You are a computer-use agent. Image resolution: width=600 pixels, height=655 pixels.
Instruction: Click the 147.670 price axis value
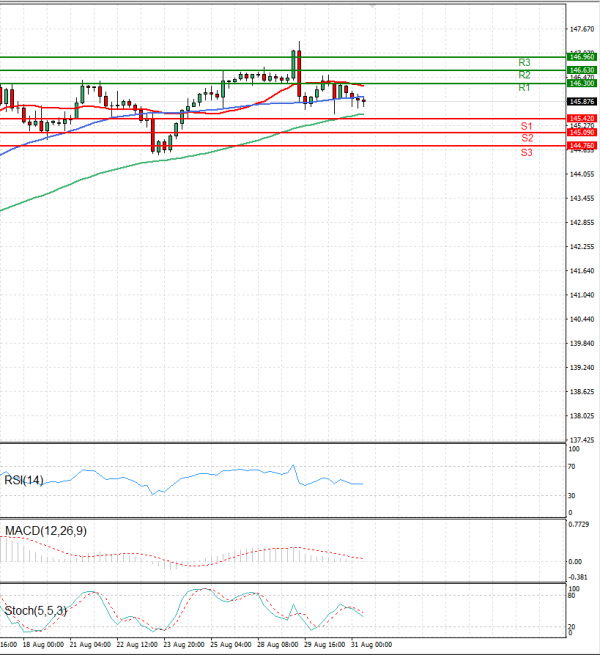coord(582,29)
